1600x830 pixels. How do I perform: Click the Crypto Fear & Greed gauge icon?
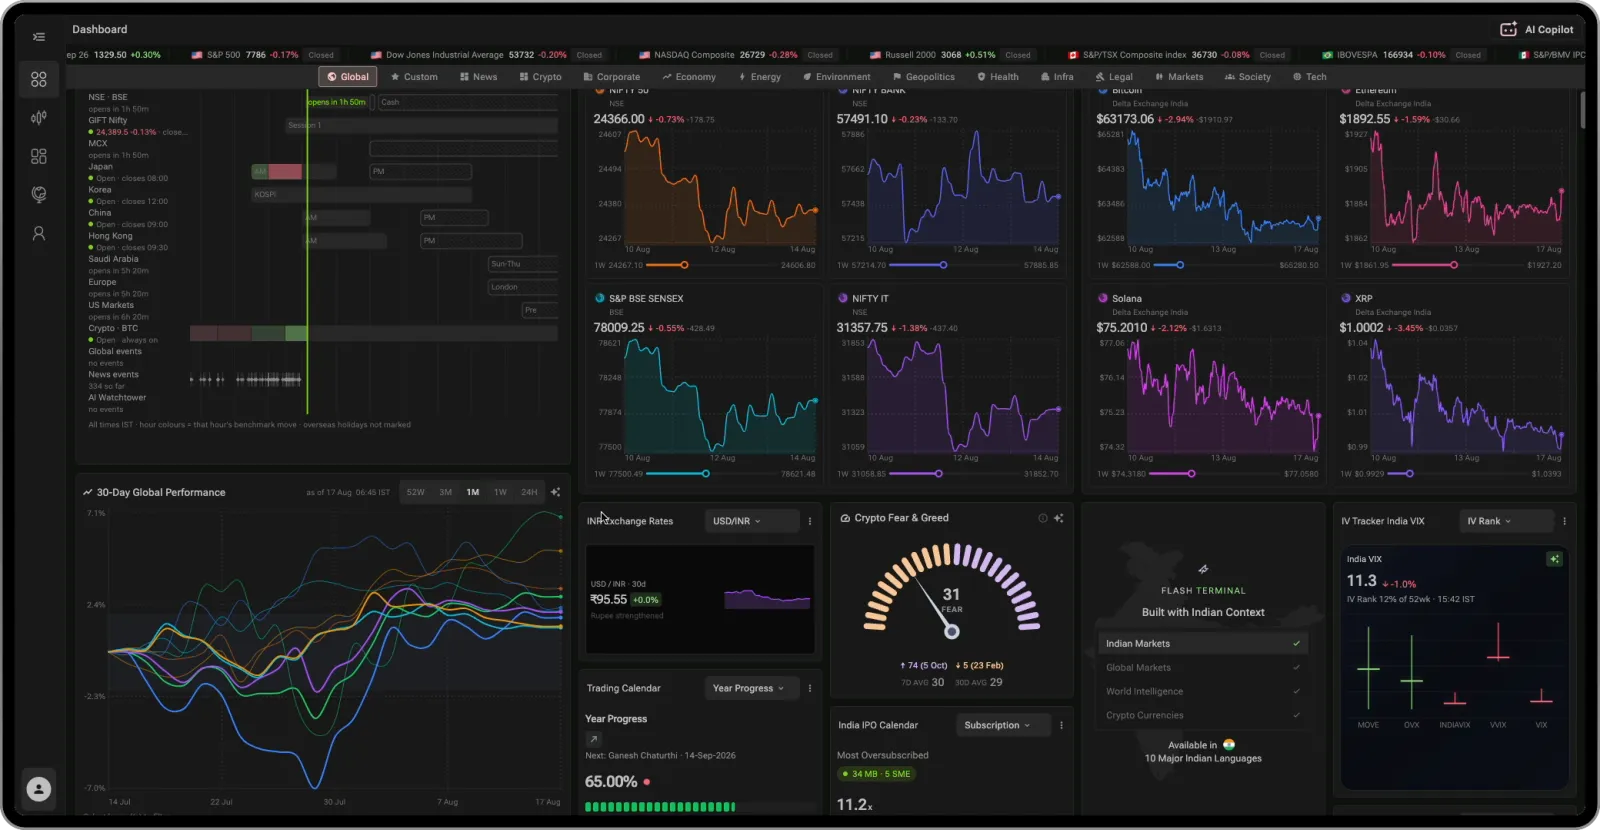click(845, 518)
